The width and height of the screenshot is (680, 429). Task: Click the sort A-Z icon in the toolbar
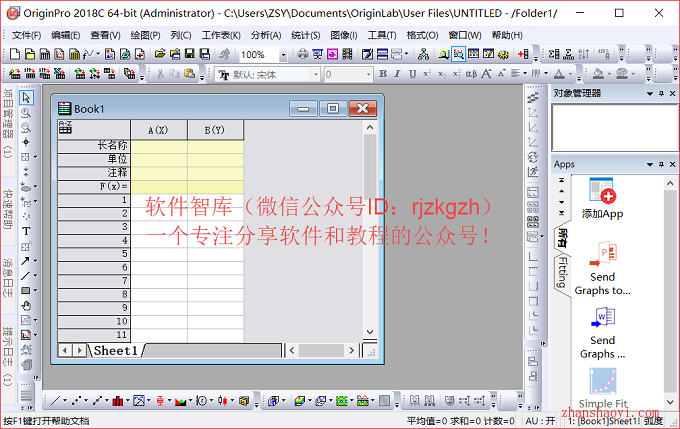point(584,54)
